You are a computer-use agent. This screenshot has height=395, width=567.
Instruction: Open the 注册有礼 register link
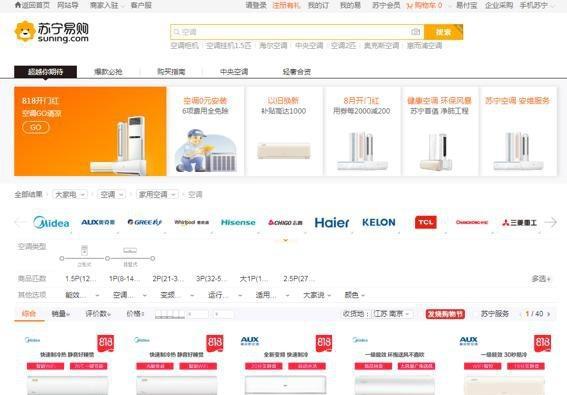(286, 5)
